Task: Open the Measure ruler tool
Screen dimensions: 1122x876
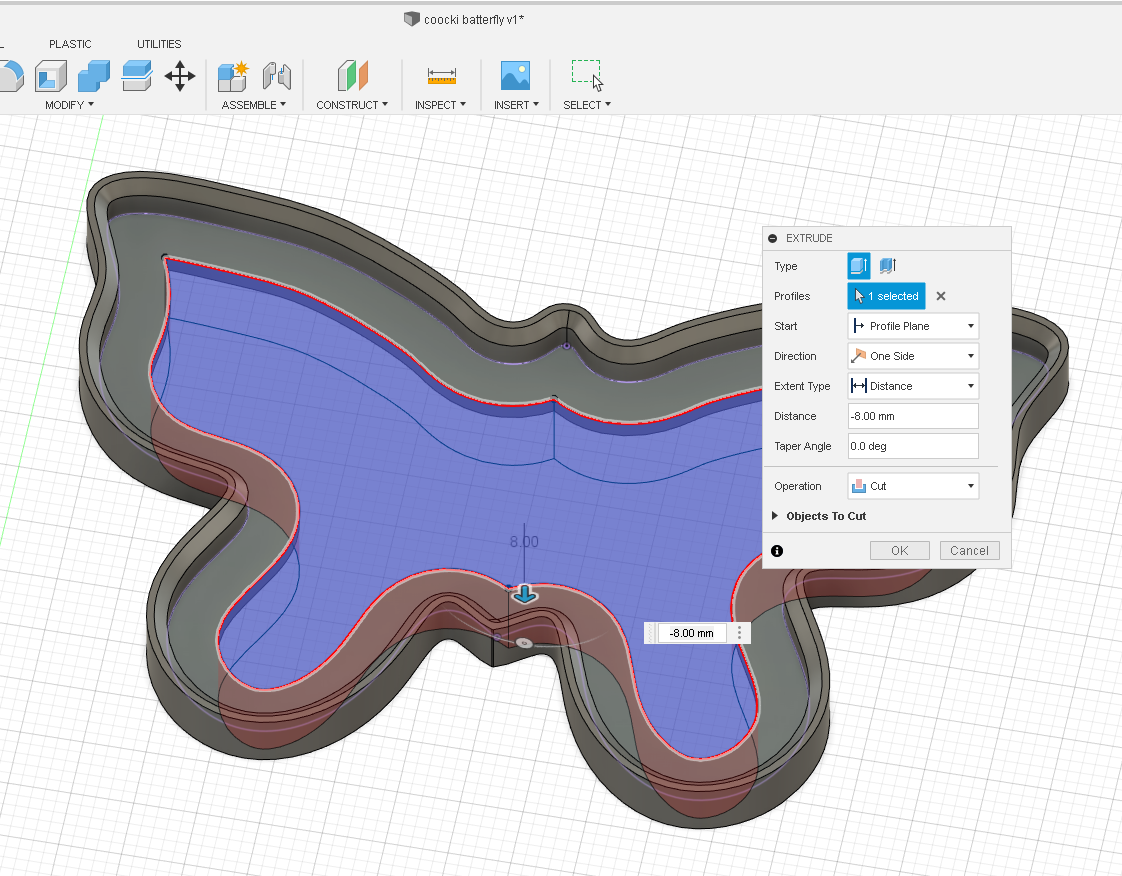Action: 441,76
